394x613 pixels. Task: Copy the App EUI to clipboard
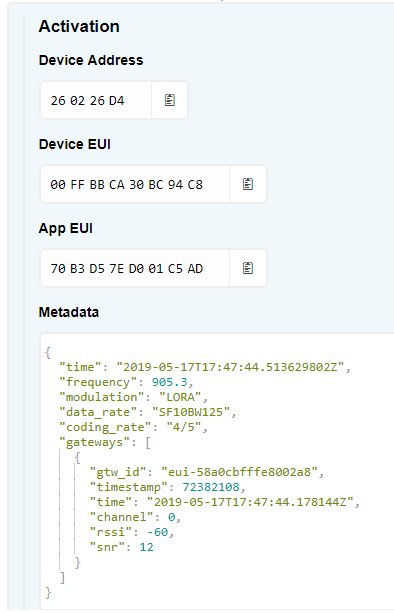coord(248,268)
